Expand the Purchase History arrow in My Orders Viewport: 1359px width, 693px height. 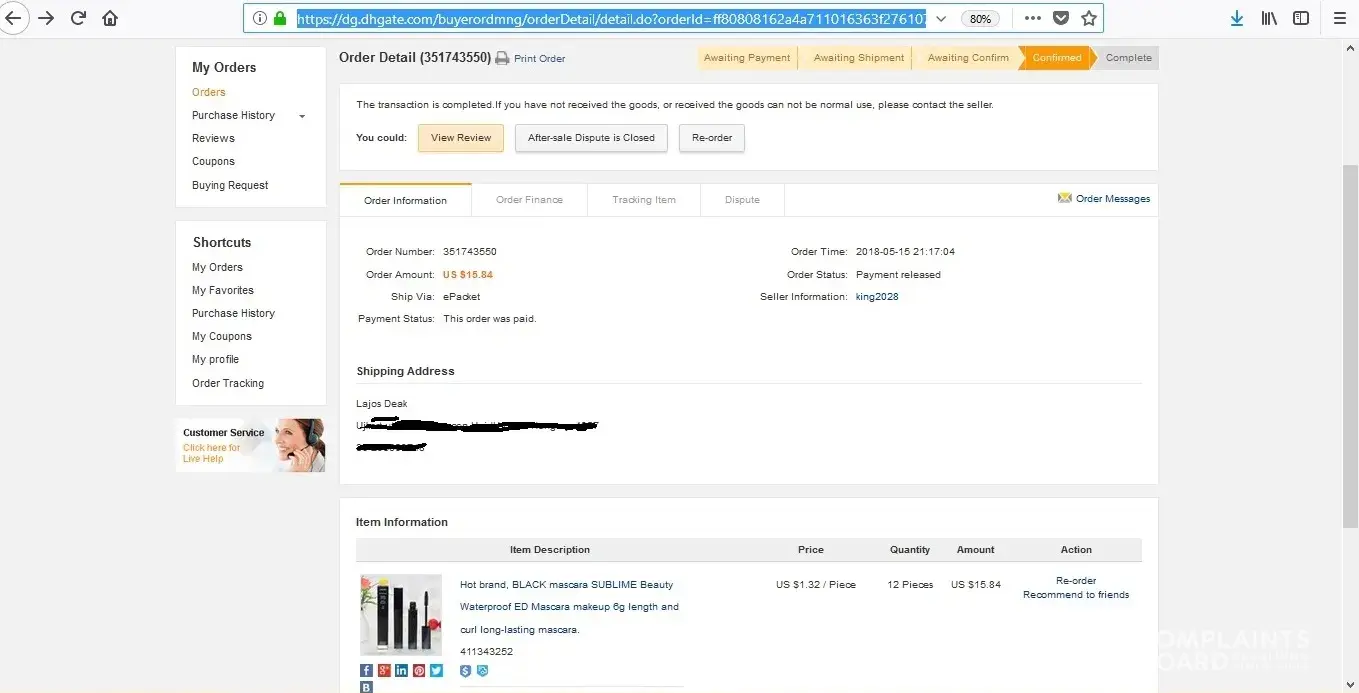pos(302,116)
